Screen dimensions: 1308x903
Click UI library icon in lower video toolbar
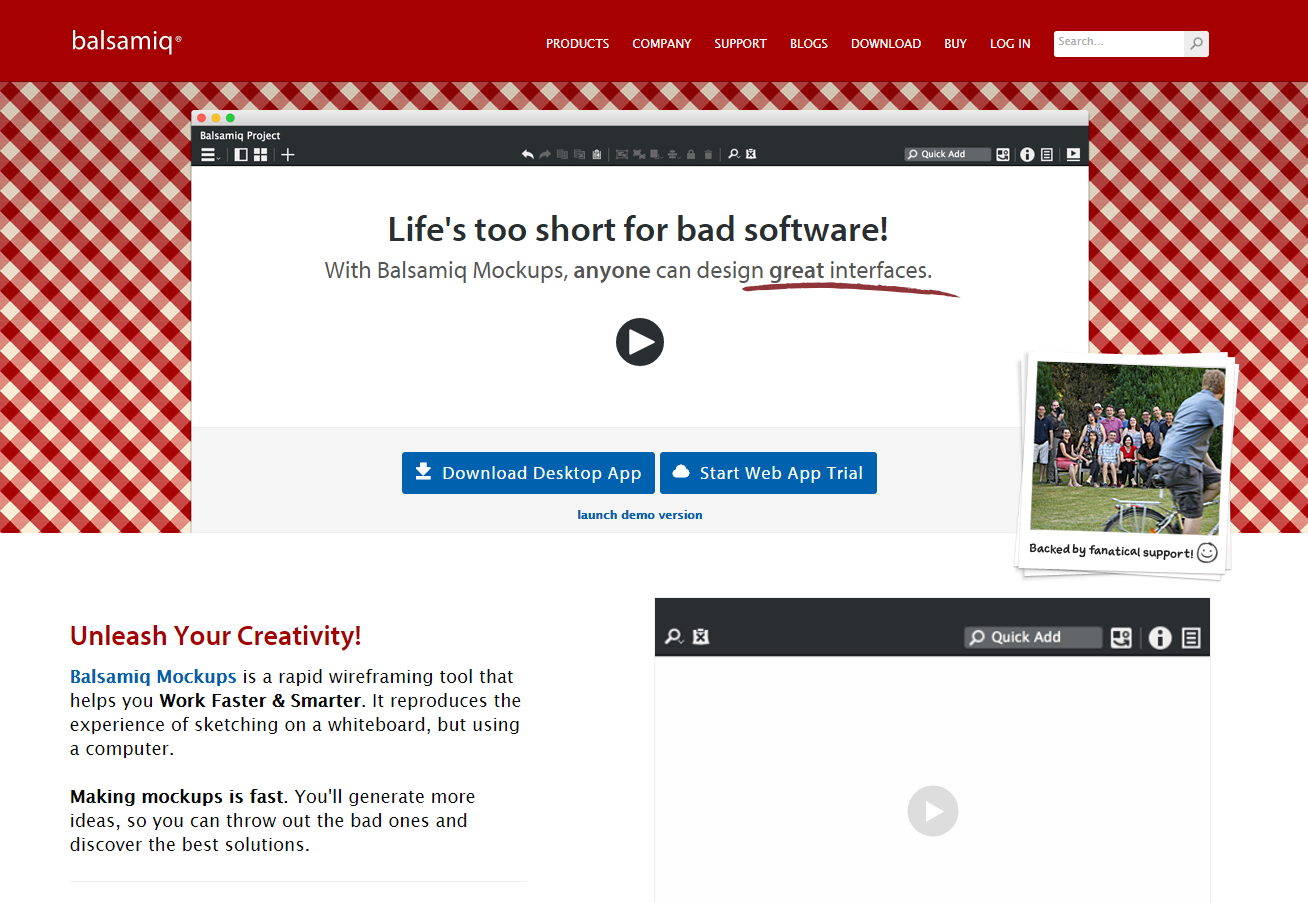tap(1121, 637)
